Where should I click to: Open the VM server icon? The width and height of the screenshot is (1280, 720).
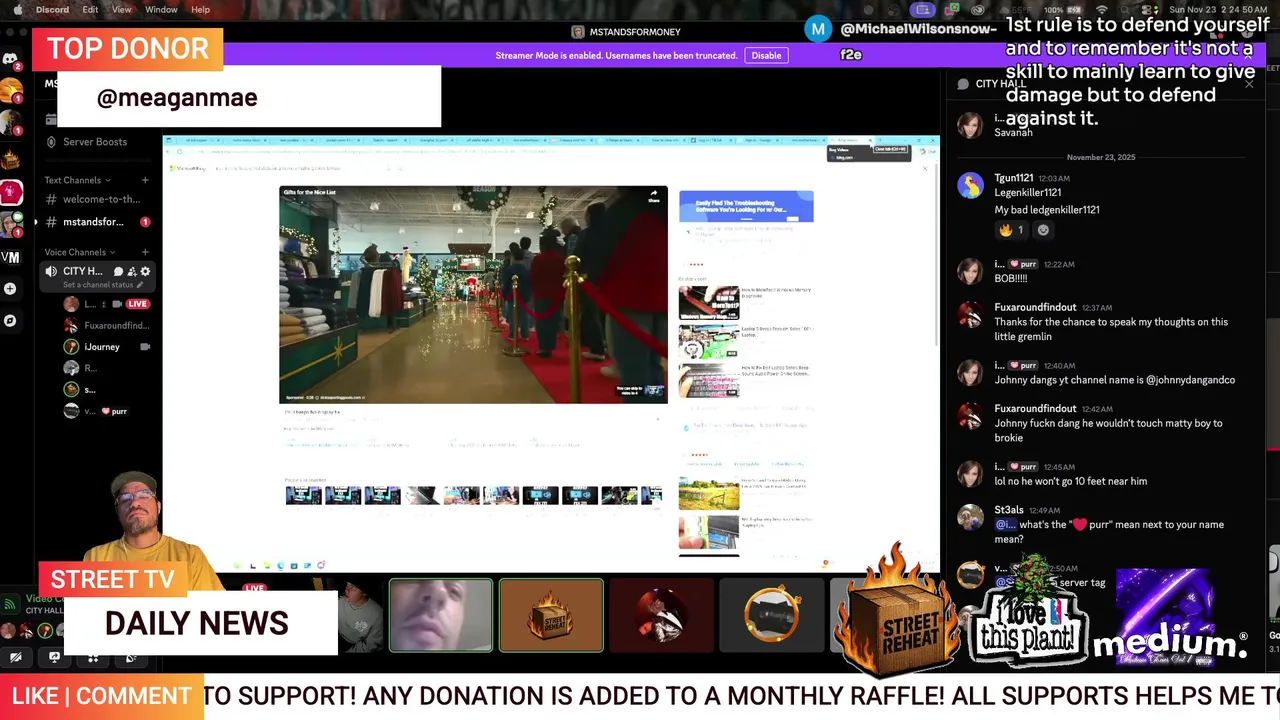point(10,257)
